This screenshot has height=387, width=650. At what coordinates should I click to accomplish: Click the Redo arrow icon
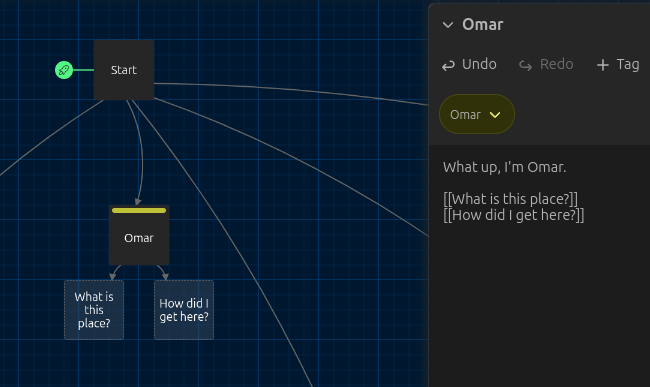526,65
